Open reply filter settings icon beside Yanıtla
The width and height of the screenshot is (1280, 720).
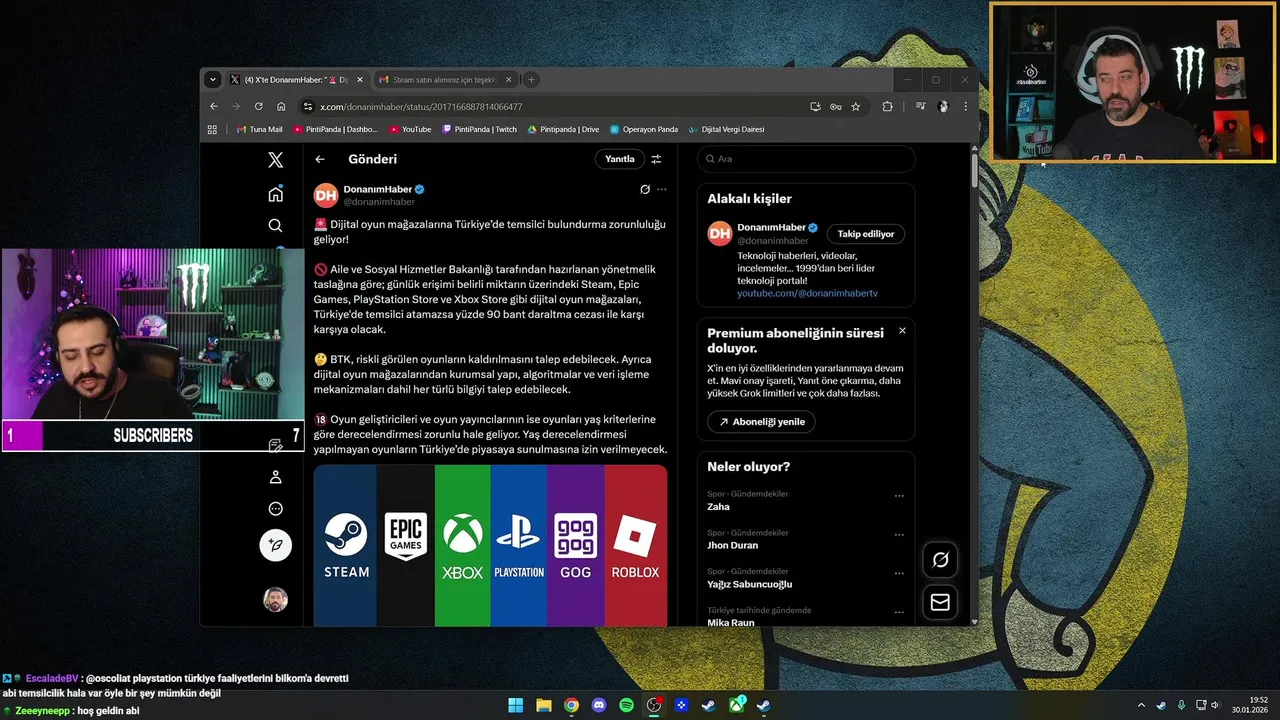pos(656,159)
